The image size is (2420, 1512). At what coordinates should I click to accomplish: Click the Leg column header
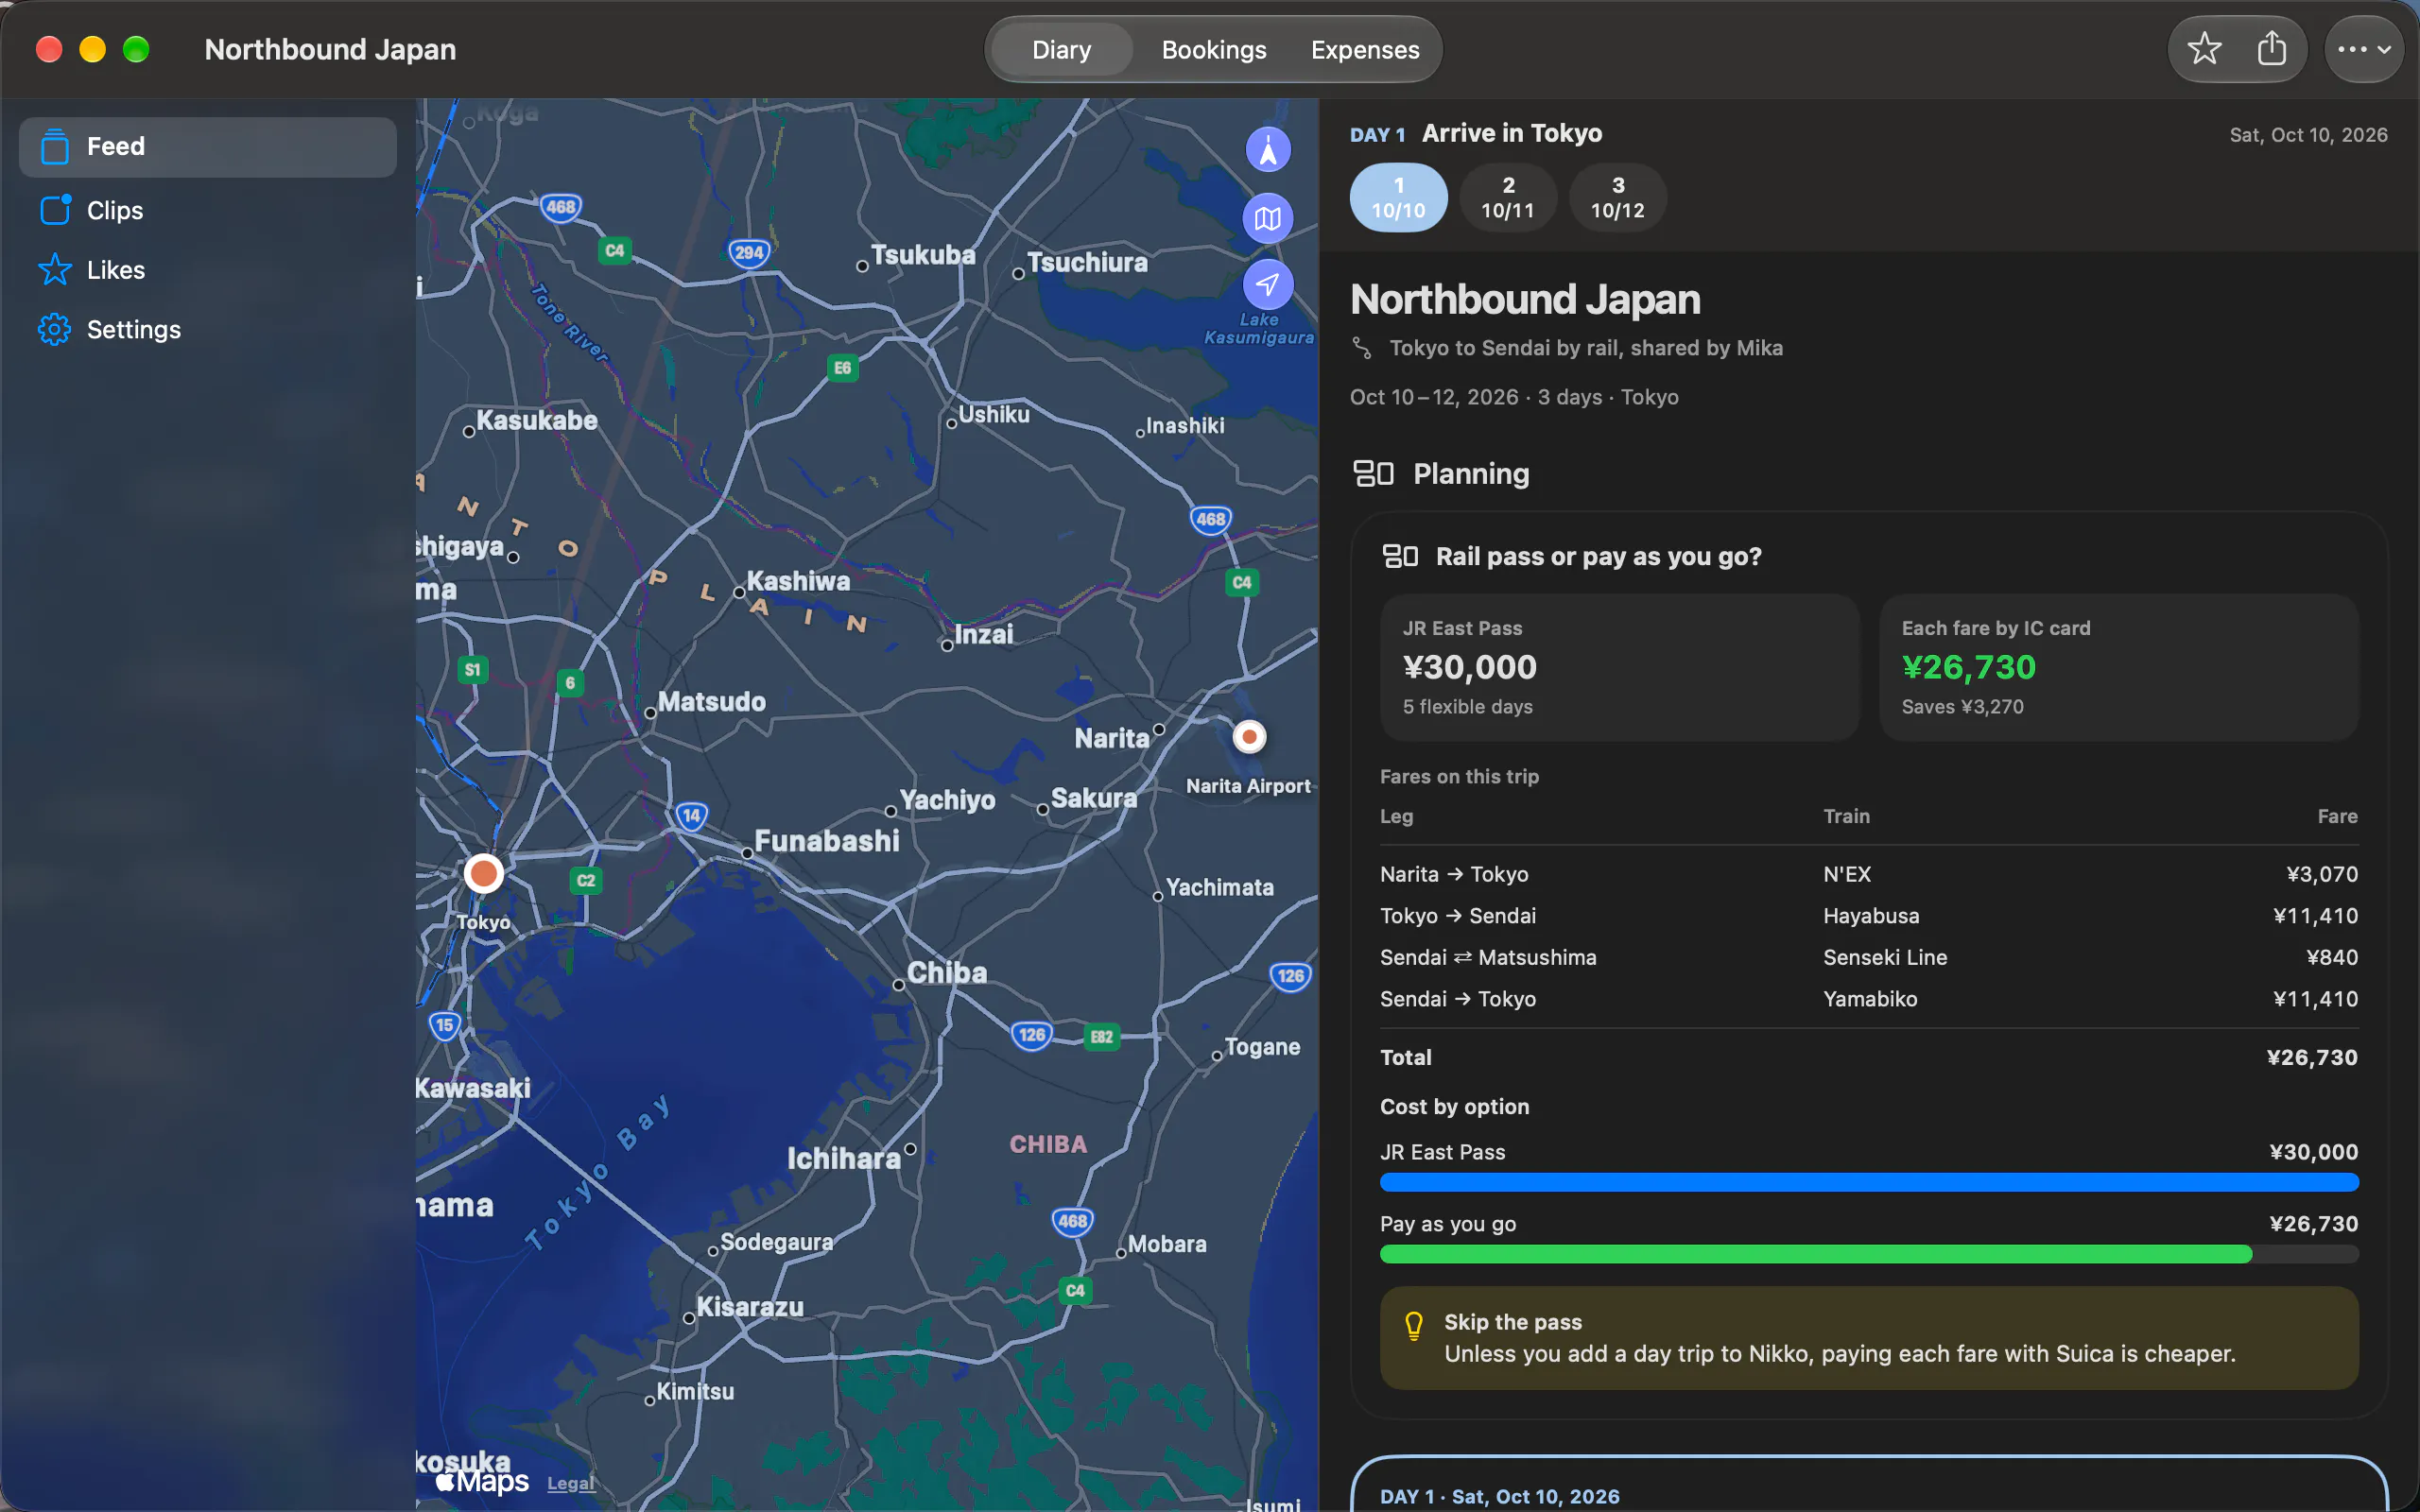click(x=1396, y=816)
